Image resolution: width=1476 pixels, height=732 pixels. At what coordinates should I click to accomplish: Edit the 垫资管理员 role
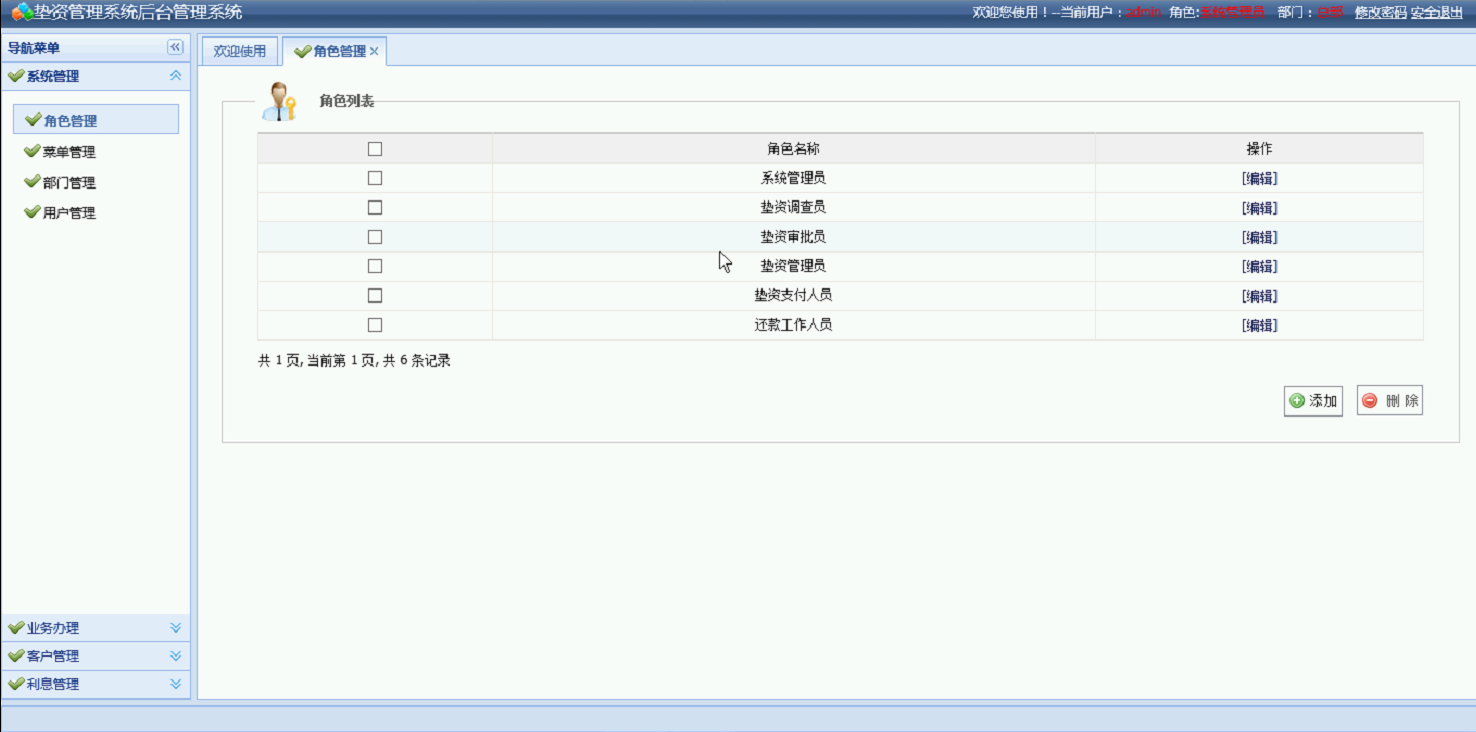coord(1259,267)
